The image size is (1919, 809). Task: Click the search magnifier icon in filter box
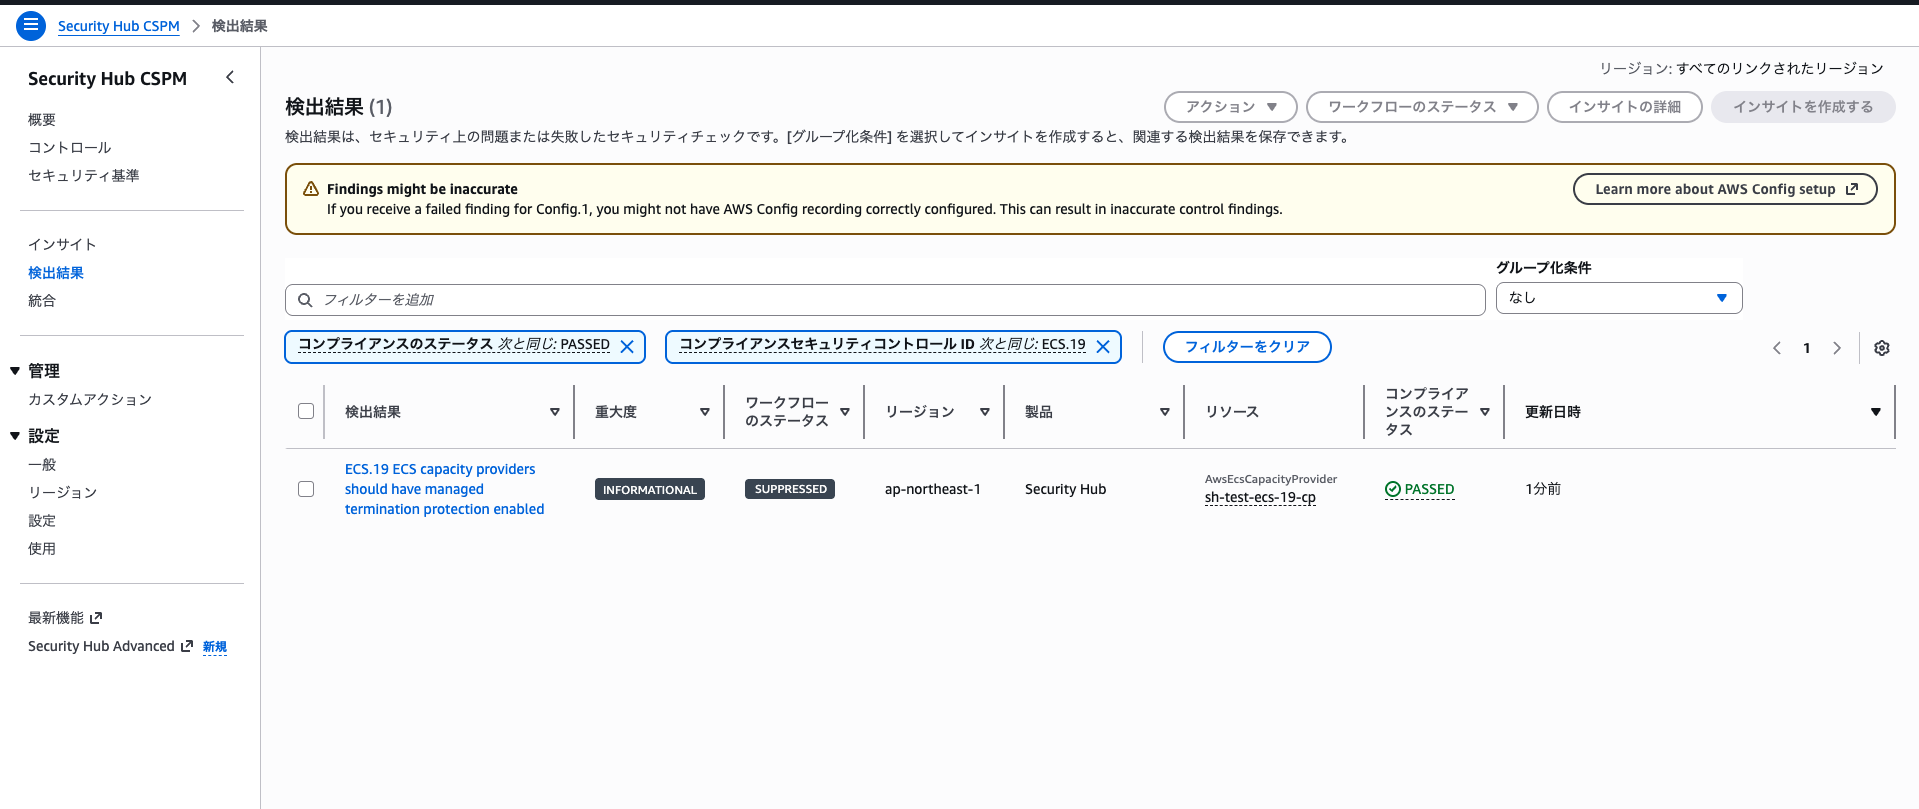point(305,300)
